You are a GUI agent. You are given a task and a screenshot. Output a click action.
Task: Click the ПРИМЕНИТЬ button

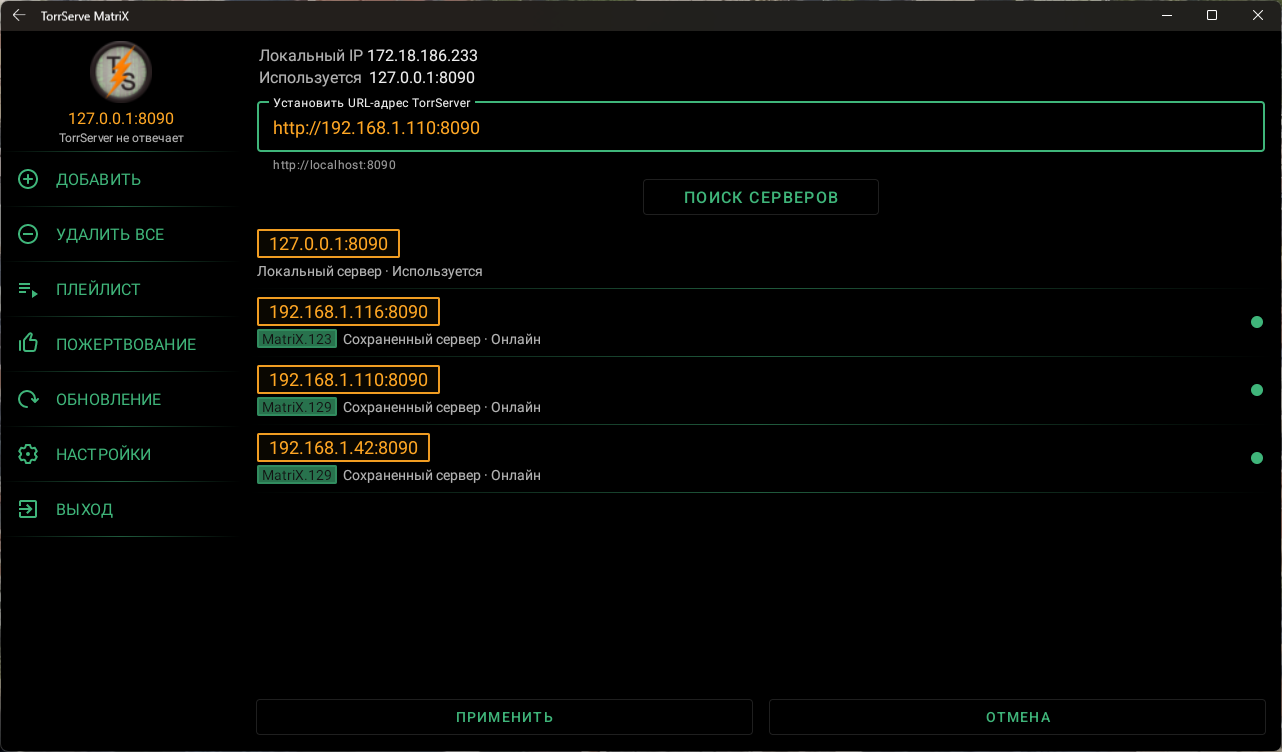[505, 717]
